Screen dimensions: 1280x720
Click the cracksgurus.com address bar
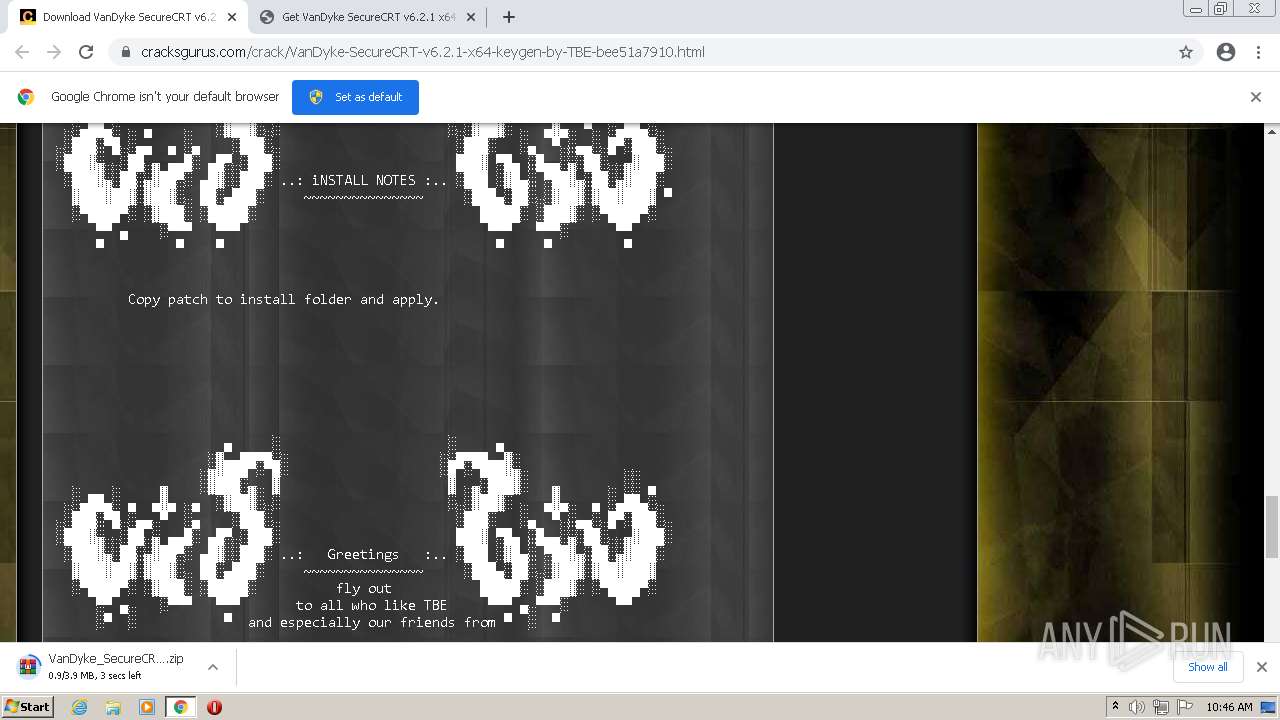tap(640, 52)
